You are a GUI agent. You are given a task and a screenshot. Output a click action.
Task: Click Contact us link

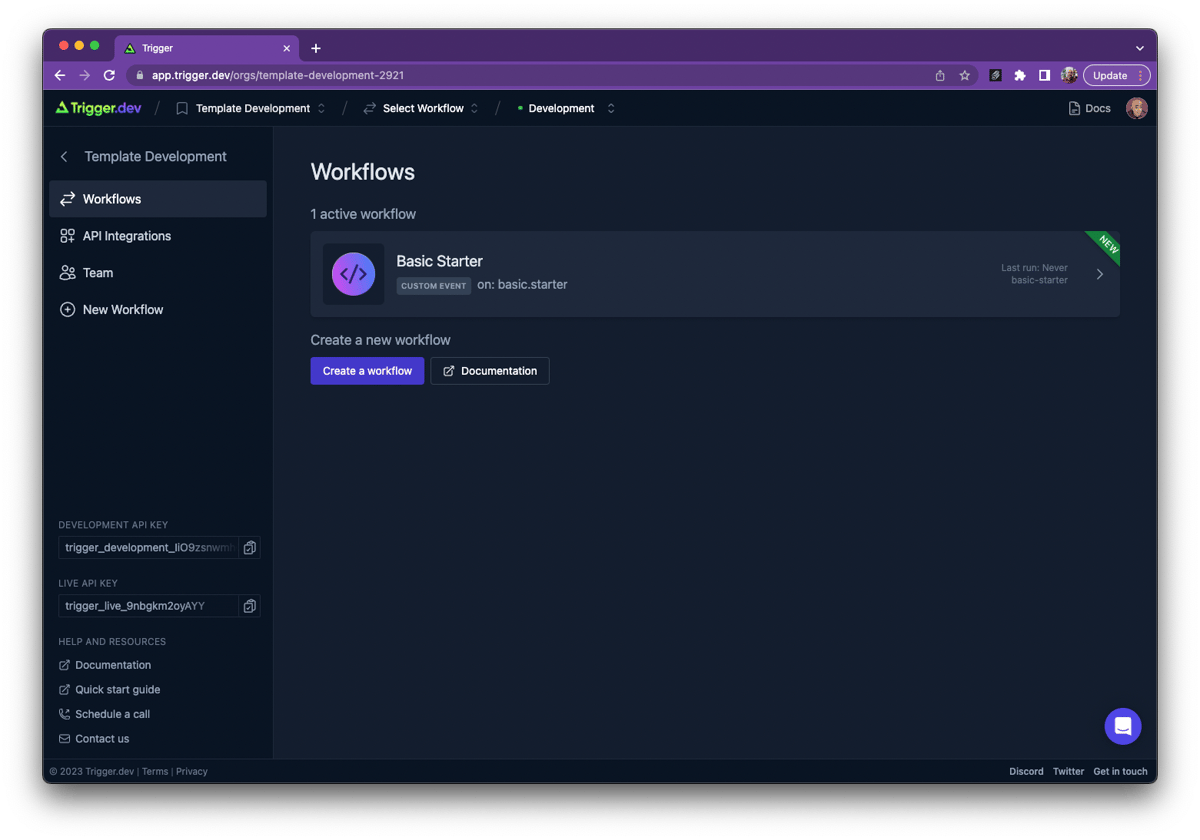pyautogui.click(x=94, y=739)
